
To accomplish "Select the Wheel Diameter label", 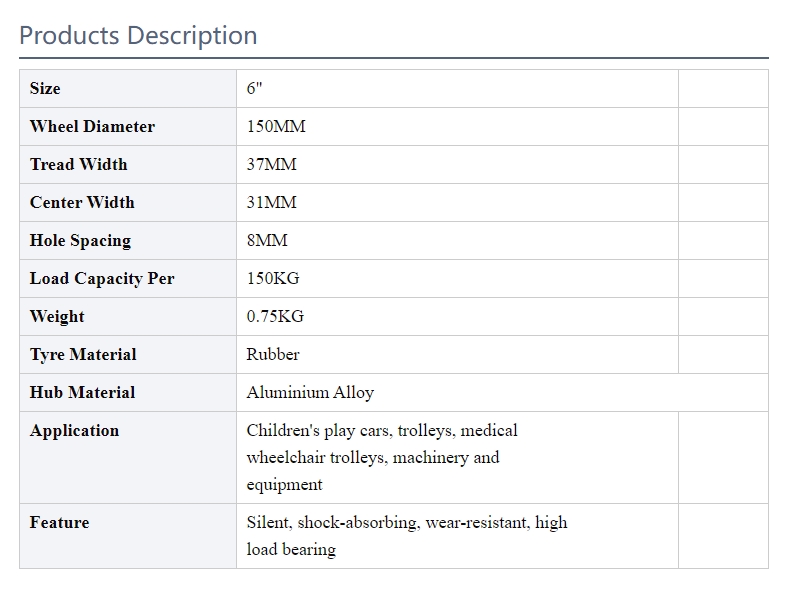I will [x=92, y=126].
